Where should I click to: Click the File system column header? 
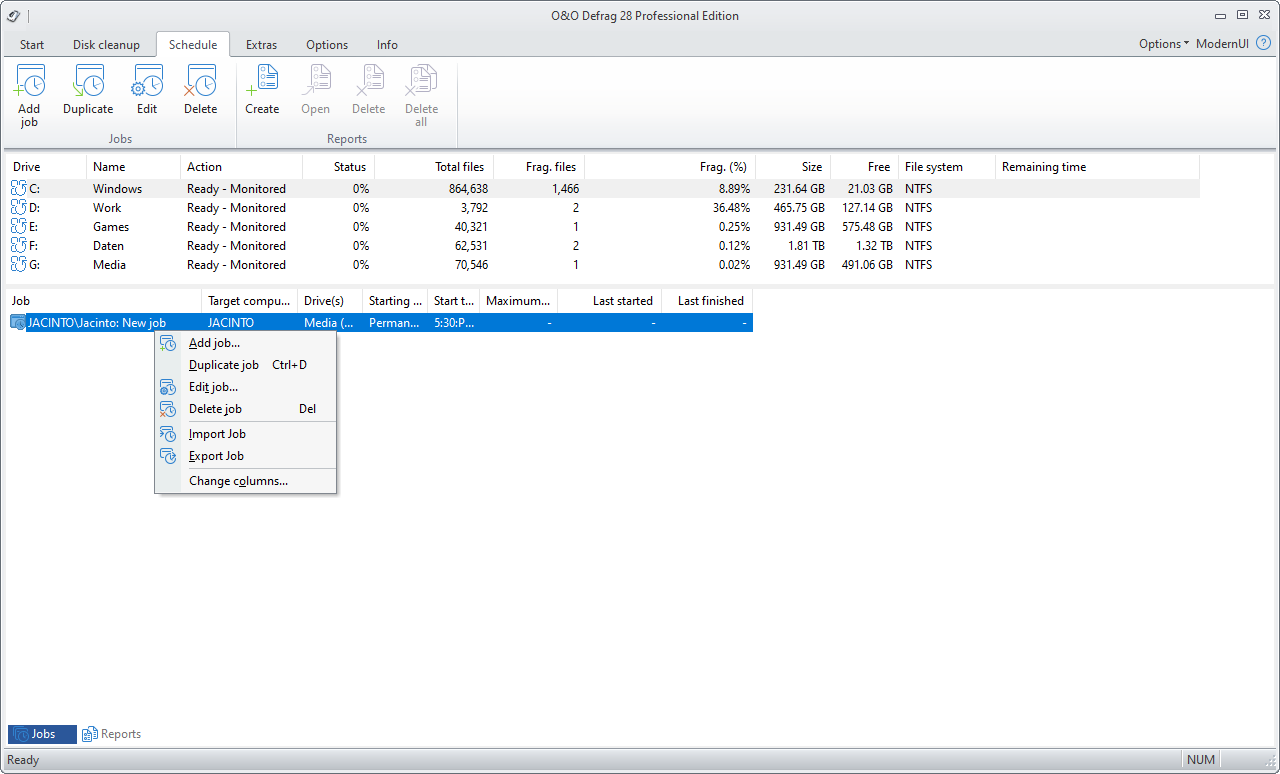[x=946, y=167]
